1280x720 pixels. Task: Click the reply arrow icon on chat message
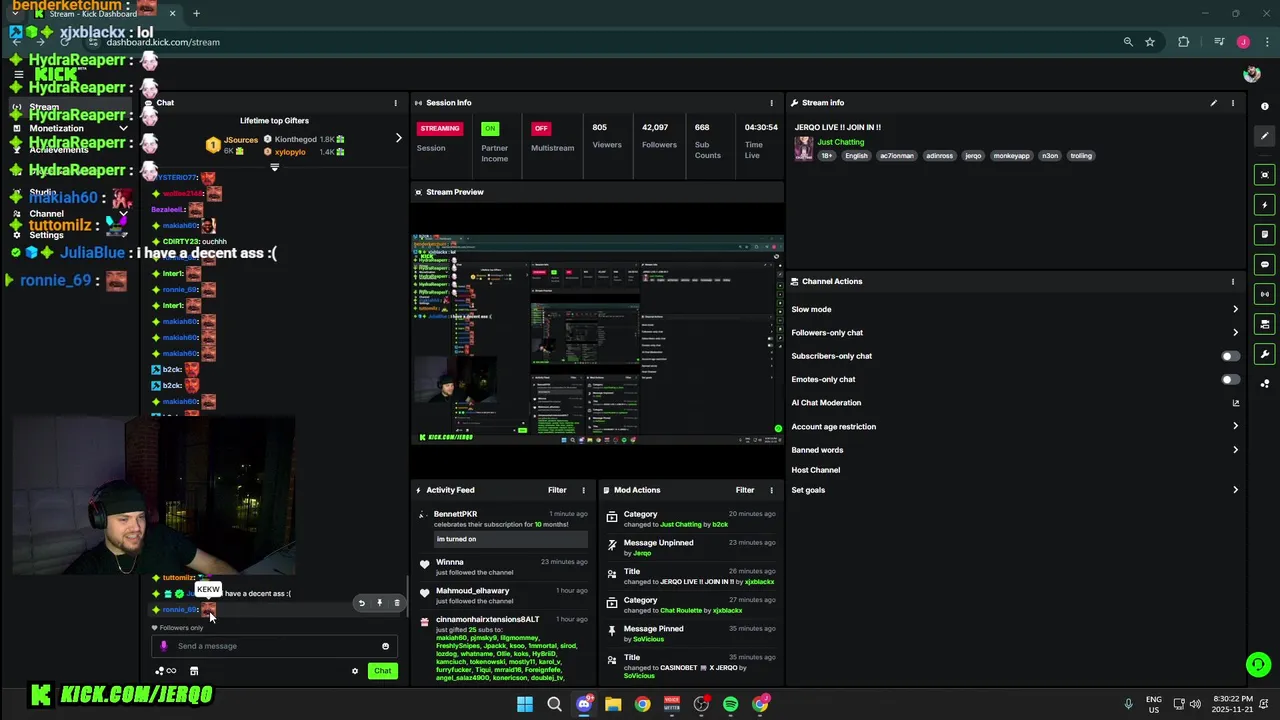point(362,603)
